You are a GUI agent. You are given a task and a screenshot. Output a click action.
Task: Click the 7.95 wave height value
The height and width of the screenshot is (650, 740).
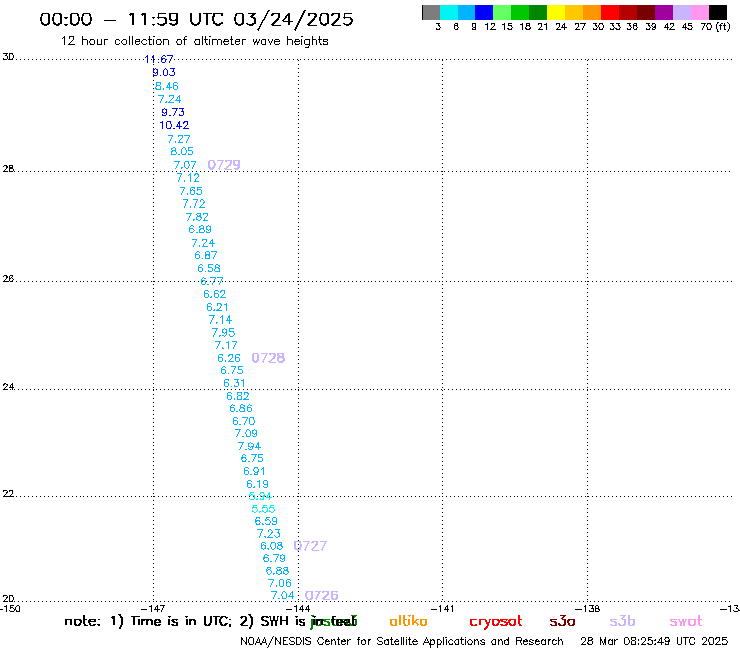223,332
